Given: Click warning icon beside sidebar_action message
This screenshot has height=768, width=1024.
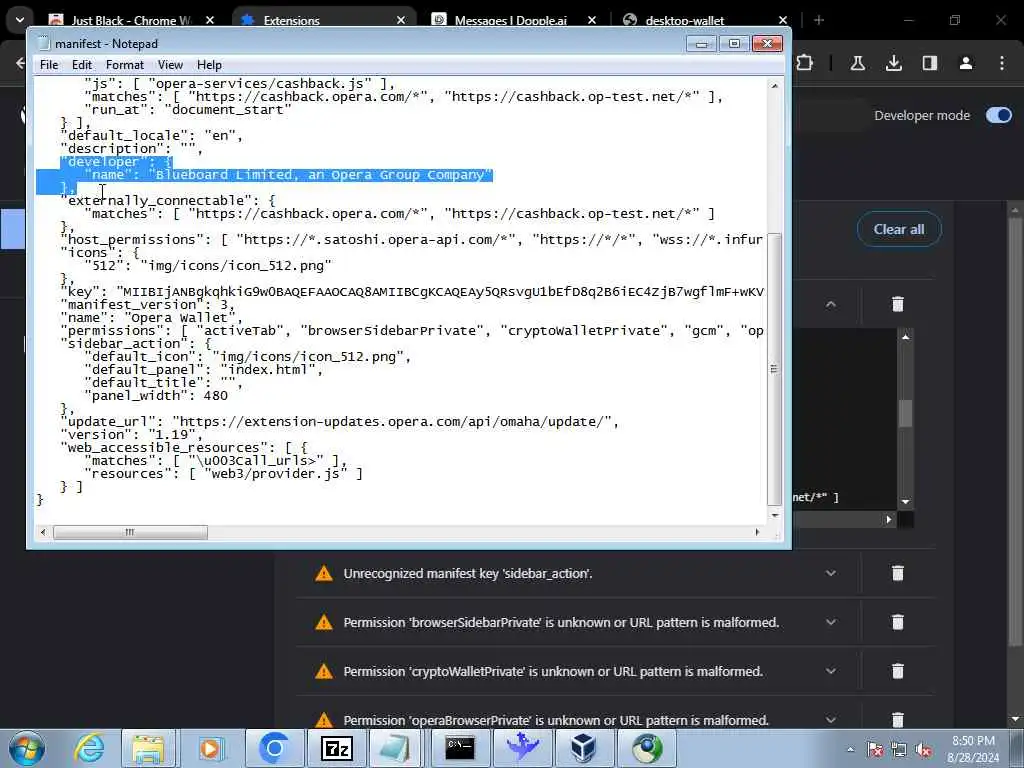Looking at the screenshot, I should click(324, 573).
